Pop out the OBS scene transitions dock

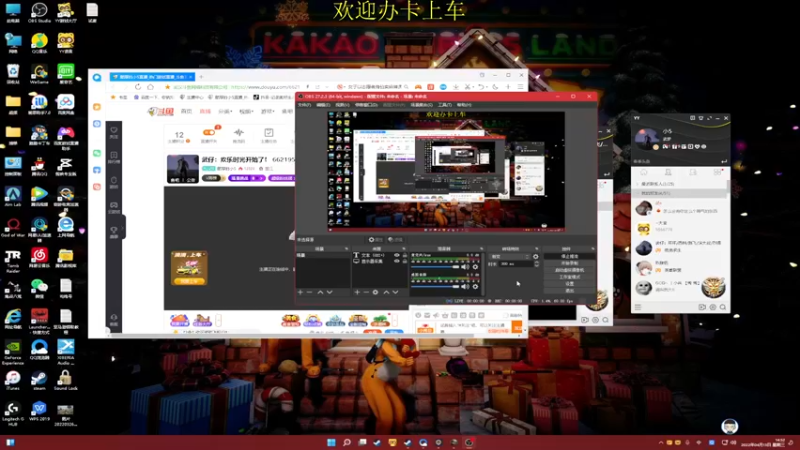tap(537, 249)
